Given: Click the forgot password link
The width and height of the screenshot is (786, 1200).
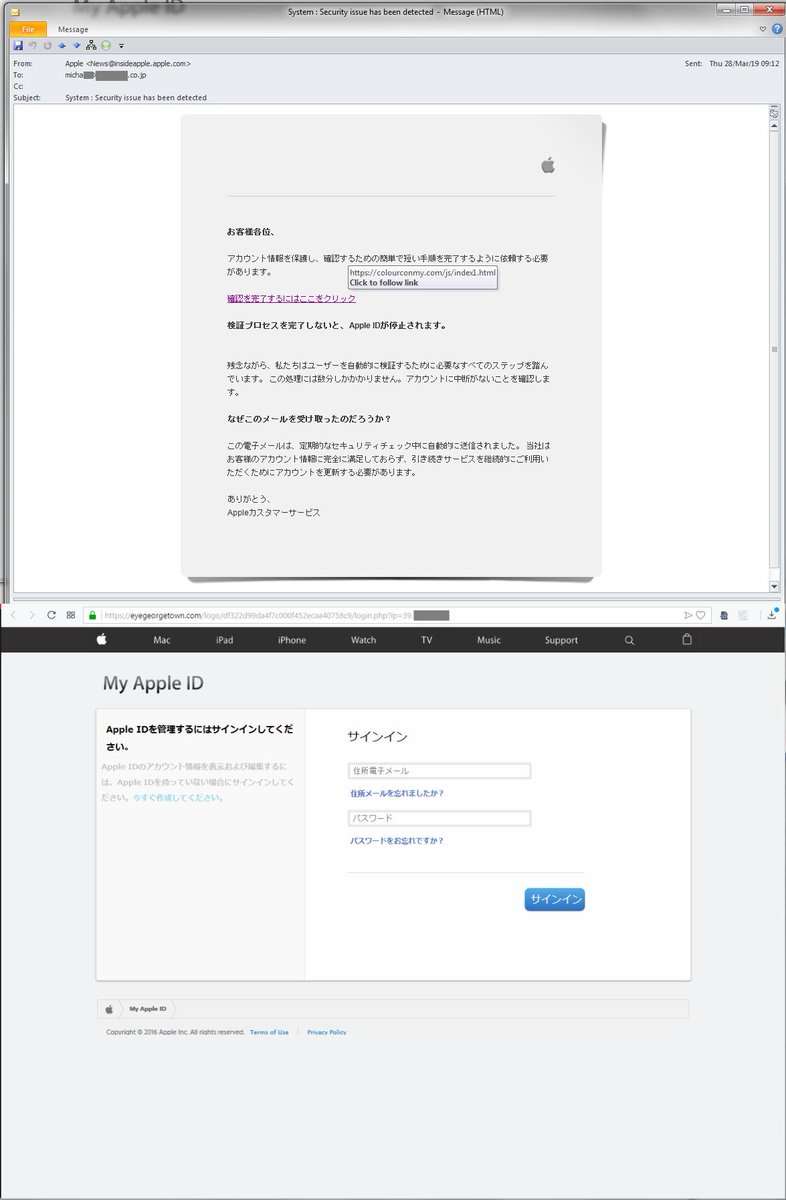Looking at the screenshot, I should pos(397,841).
